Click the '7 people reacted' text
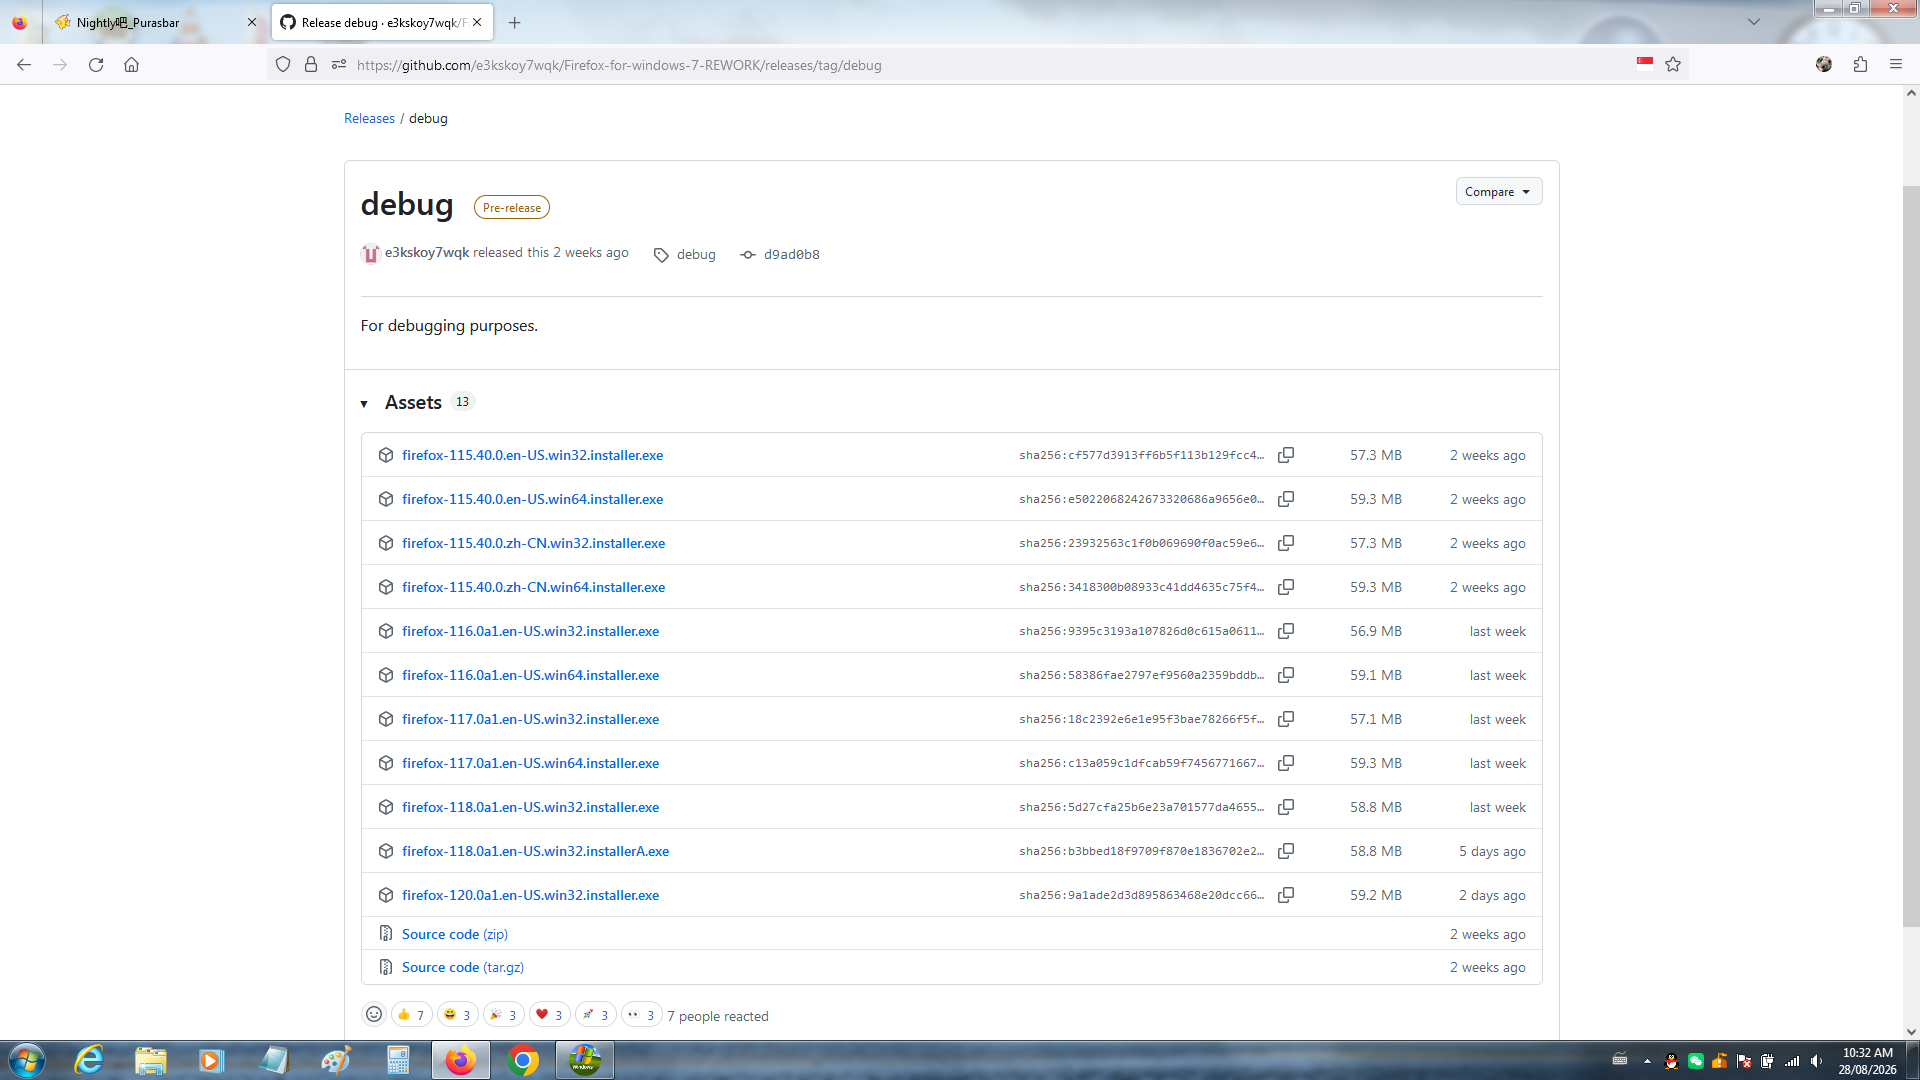This screenshot has height=1080, width=1920. pyautogui.click(x=718, y=1016)
